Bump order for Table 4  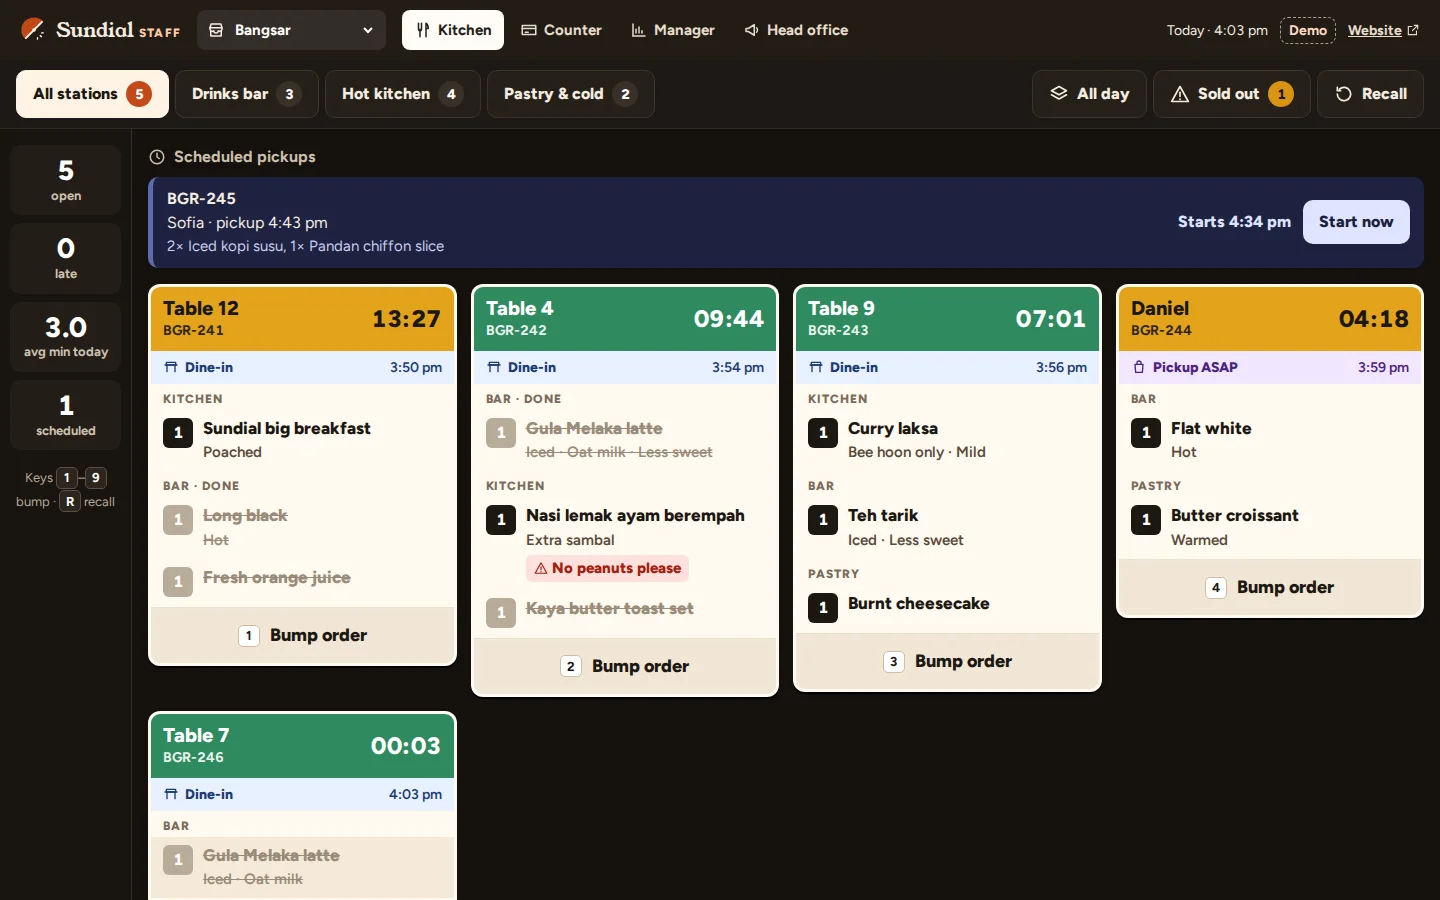point(625,666)
